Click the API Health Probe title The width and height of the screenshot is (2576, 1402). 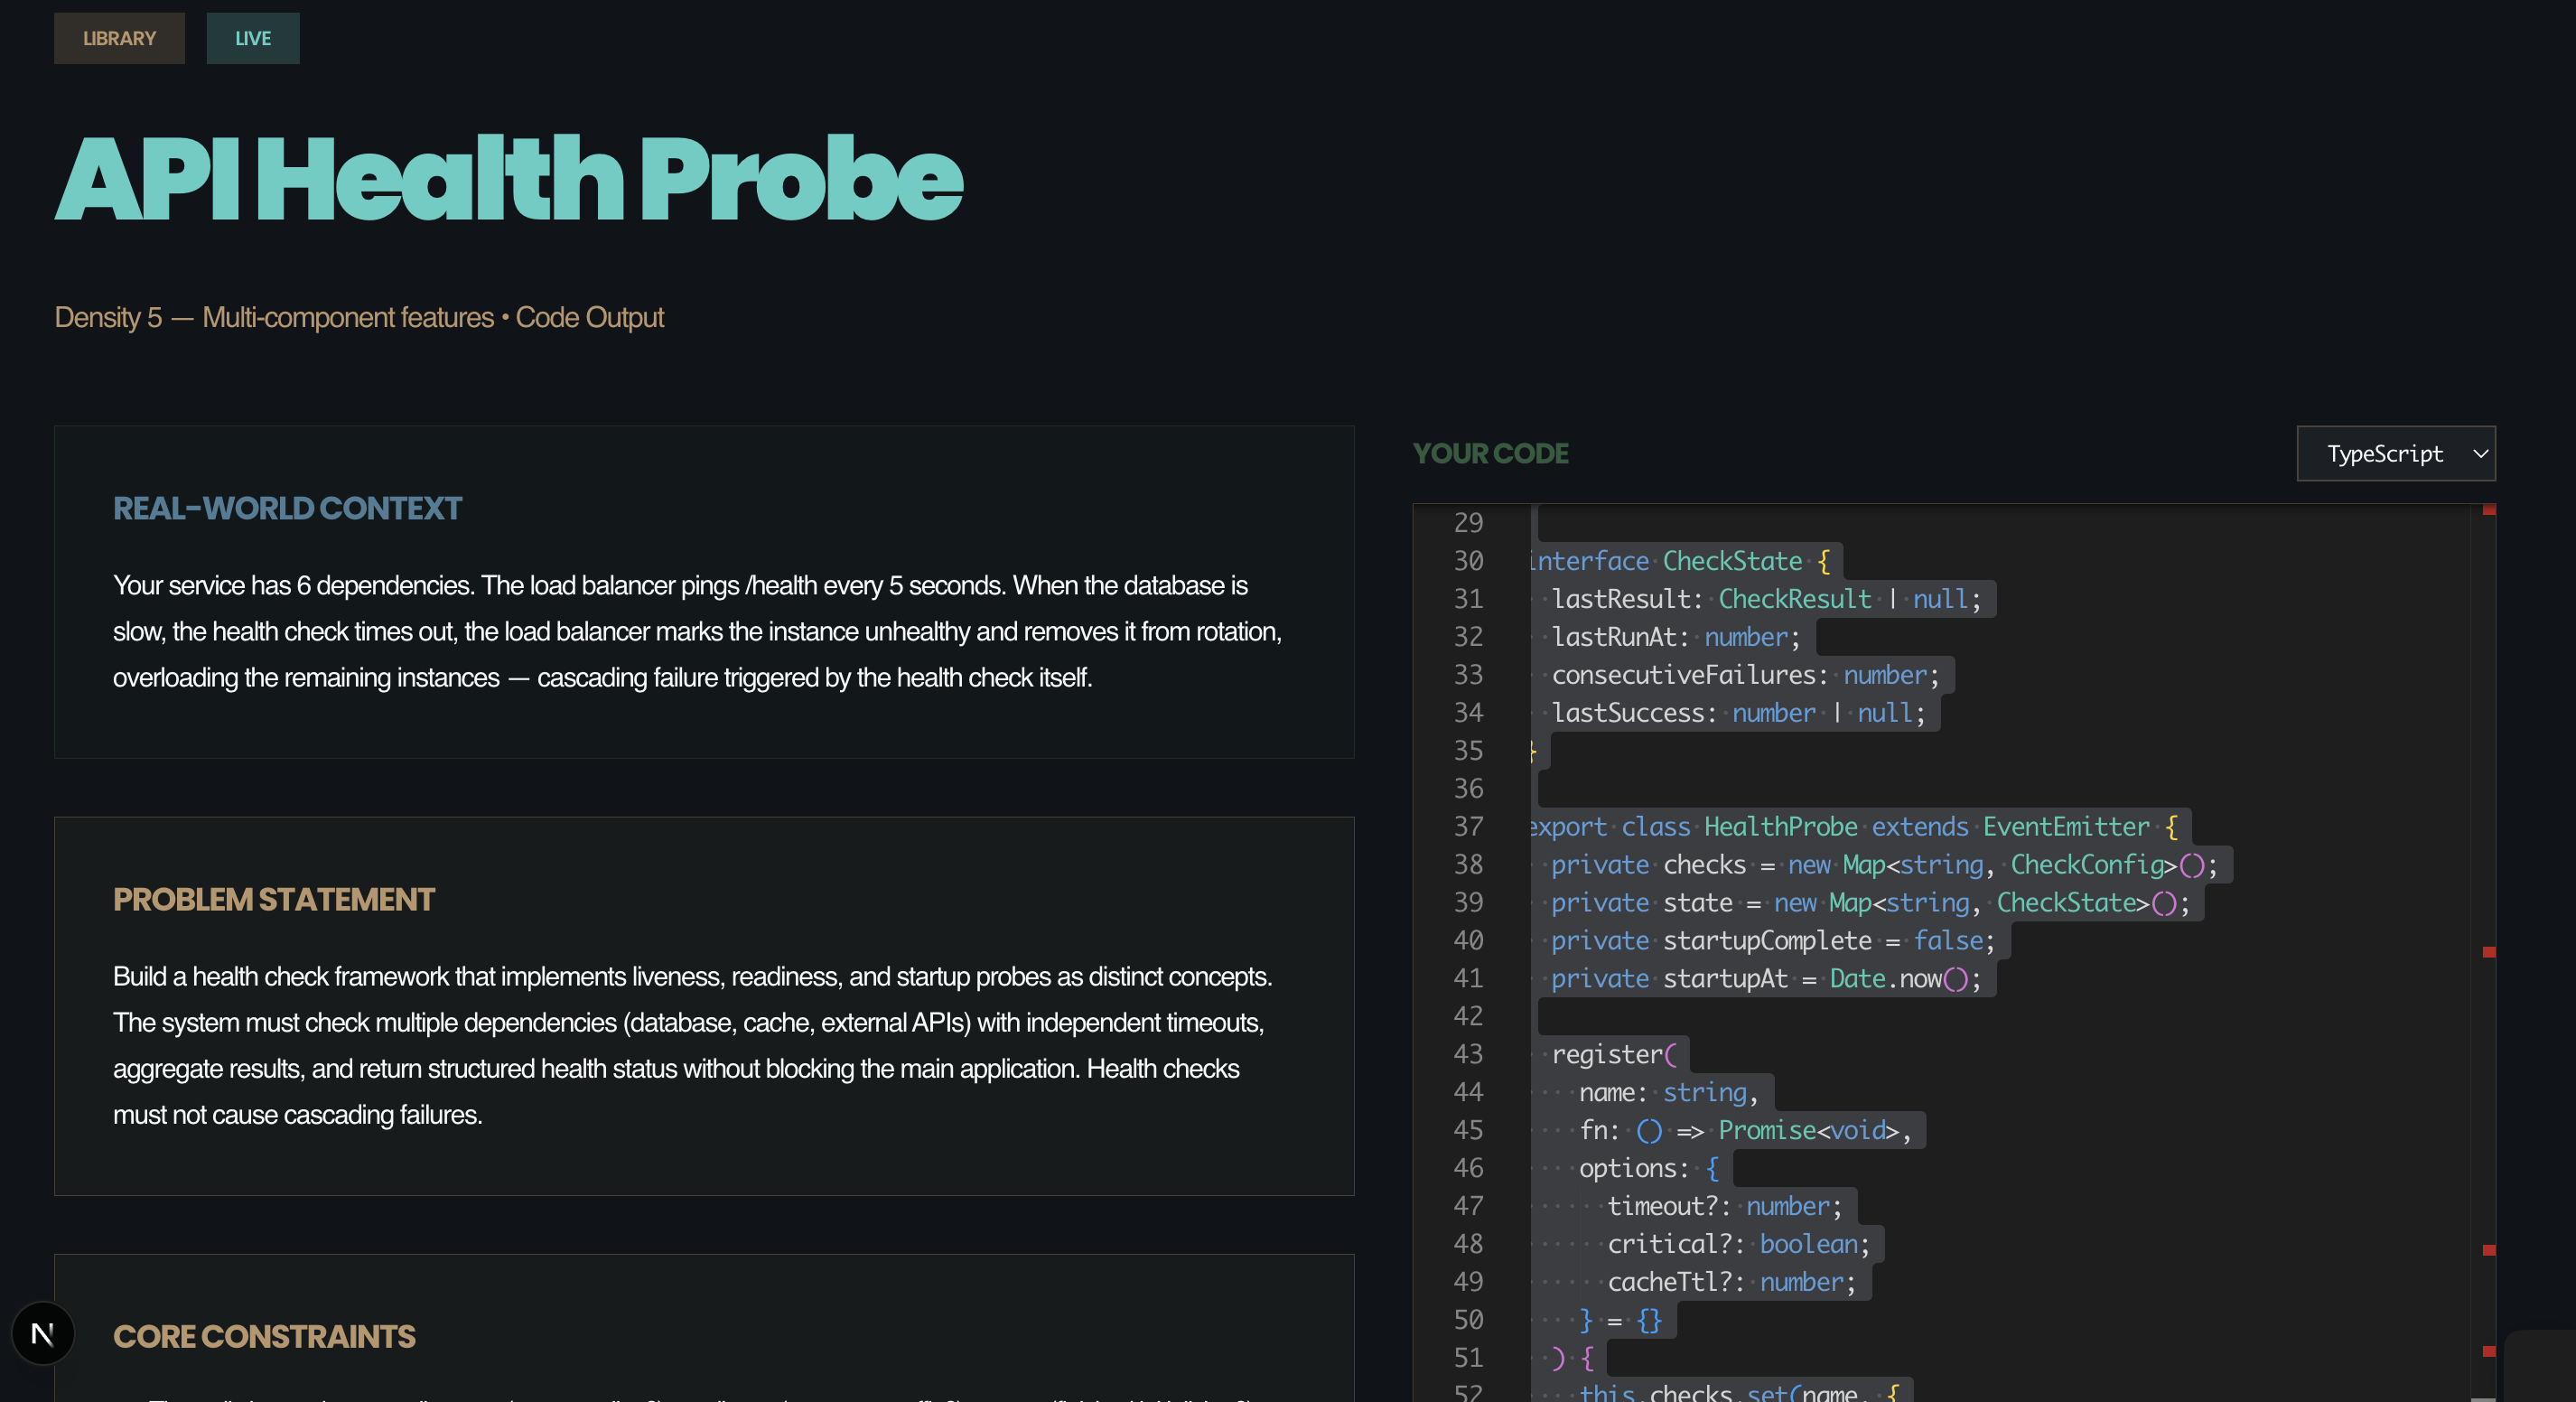pos(508,180)
